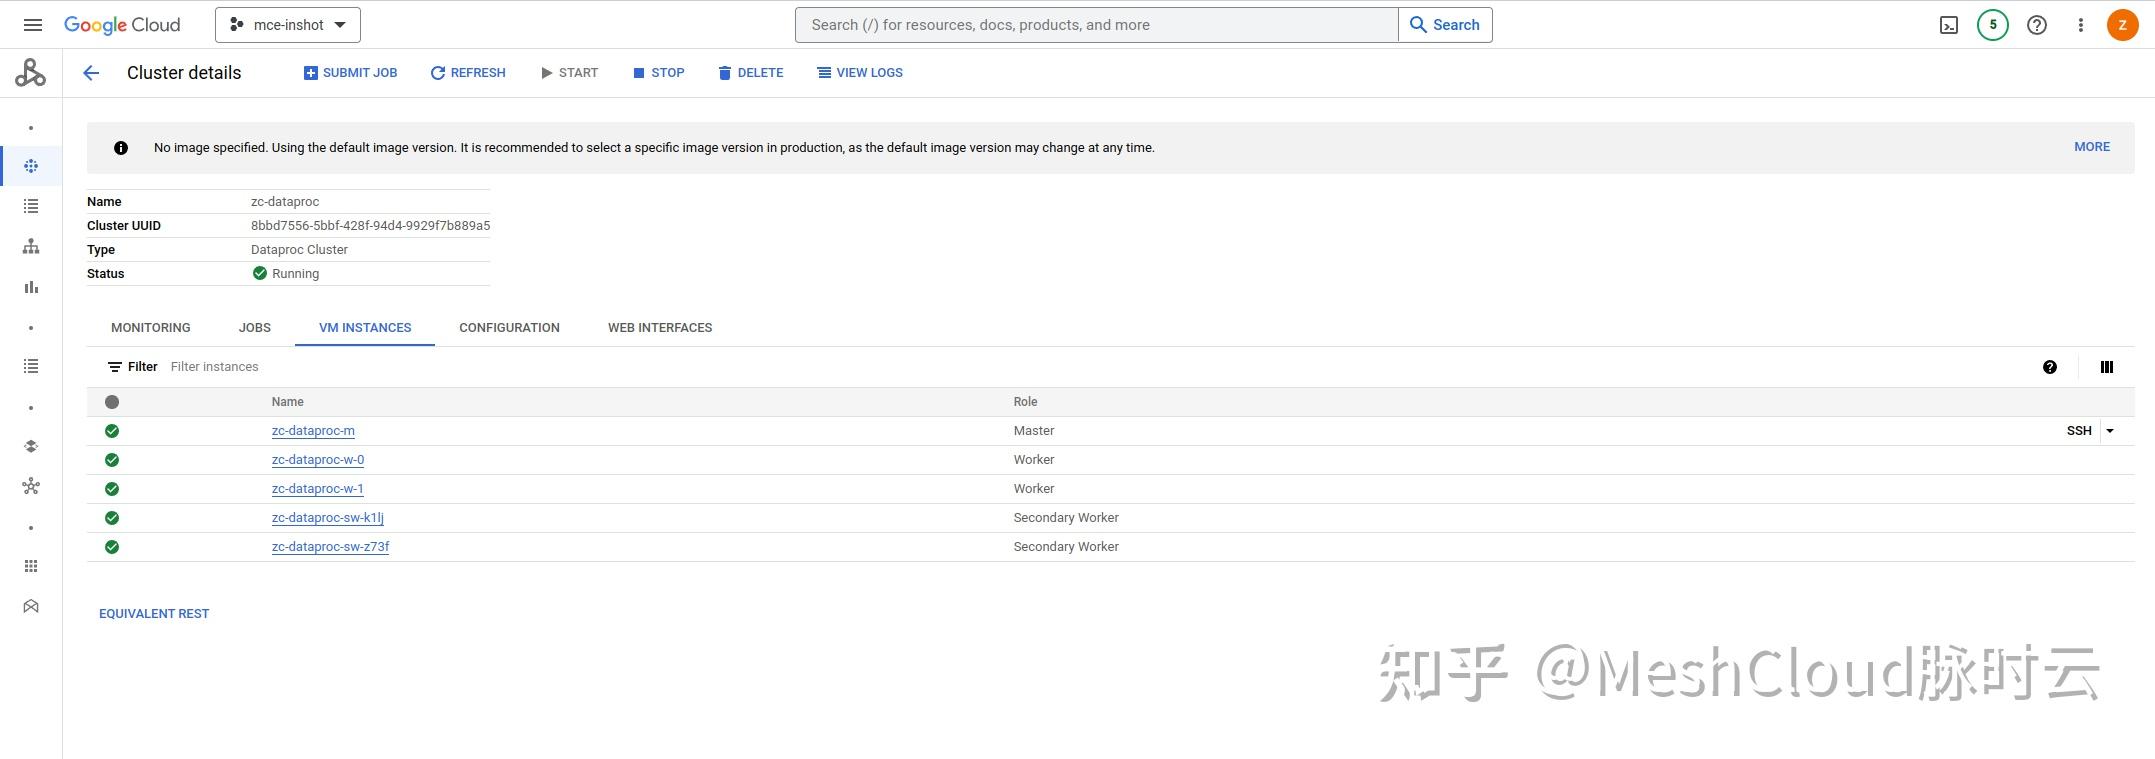
Task: Click the Master role cell
Action: [1034, 431]
